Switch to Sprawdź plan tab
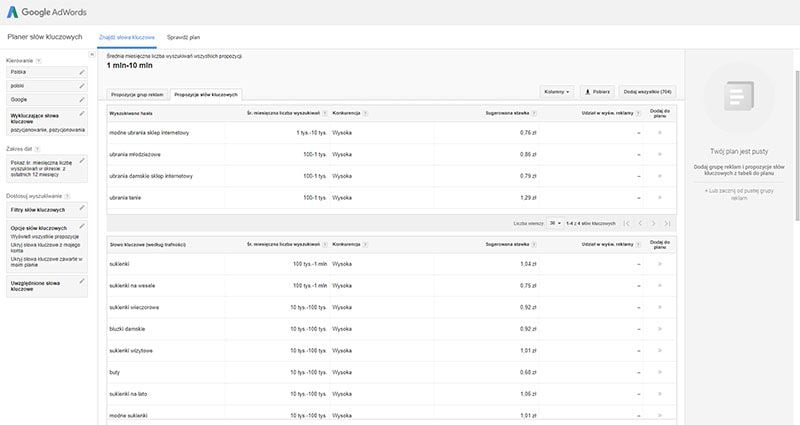Image resolution: width=800 pixels, height=425 pixels. click(184, 37)
